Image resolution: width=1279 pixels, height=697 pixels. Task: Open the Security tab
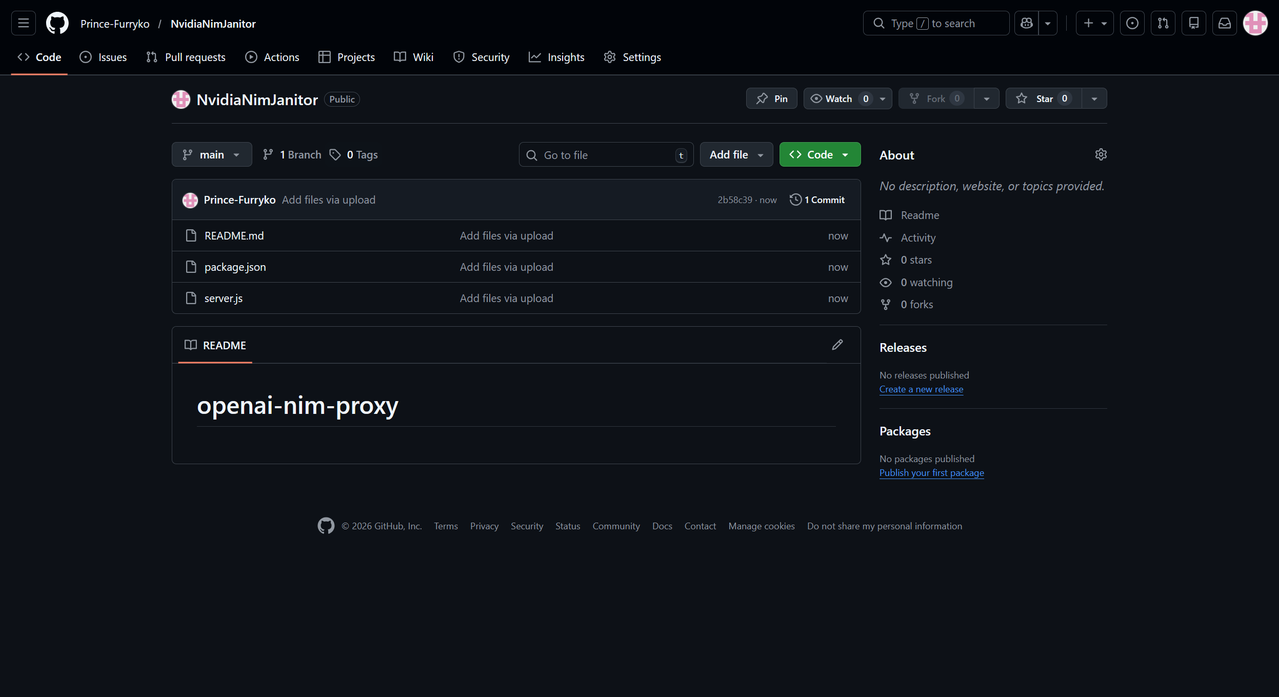point(481,57)
